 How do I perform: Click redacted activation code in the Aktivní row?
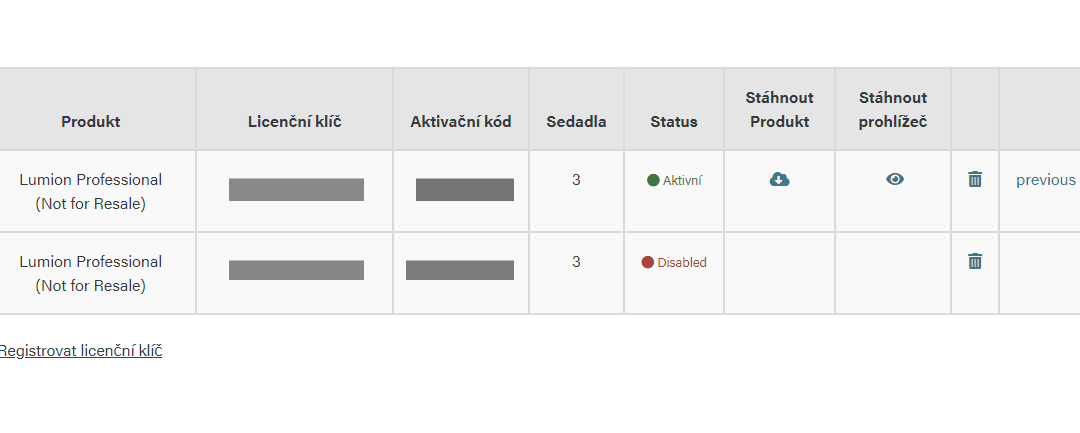pos(465,189)
